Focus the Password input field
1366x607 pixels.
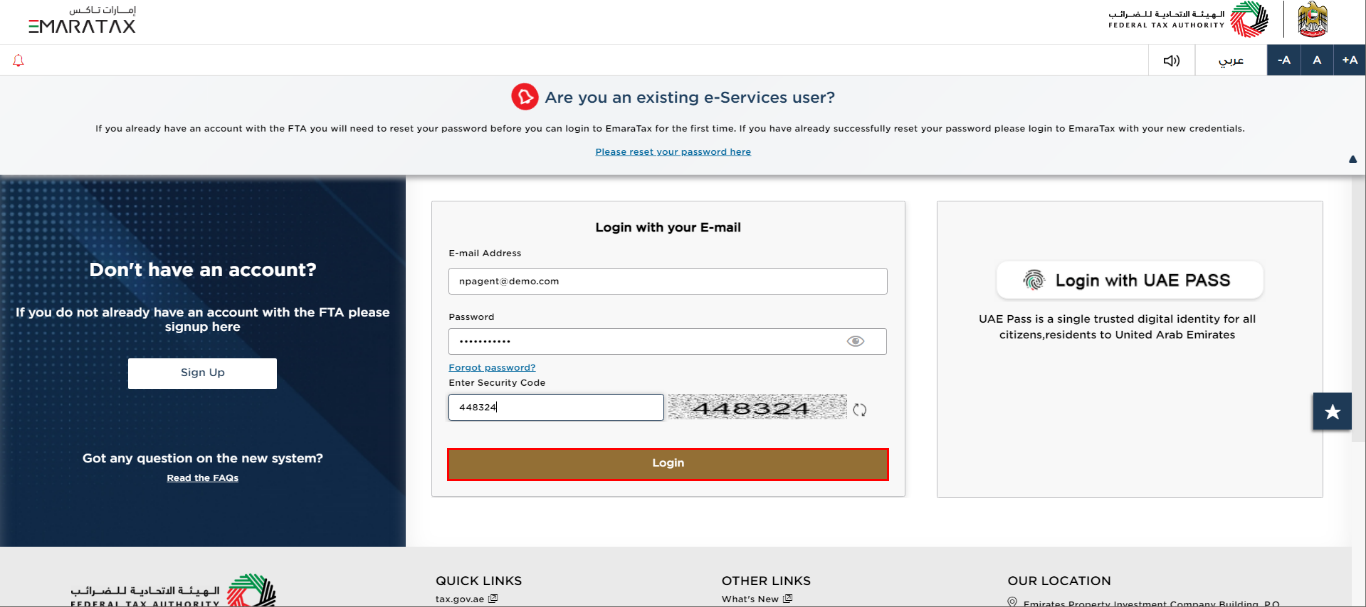click(668, 341)
